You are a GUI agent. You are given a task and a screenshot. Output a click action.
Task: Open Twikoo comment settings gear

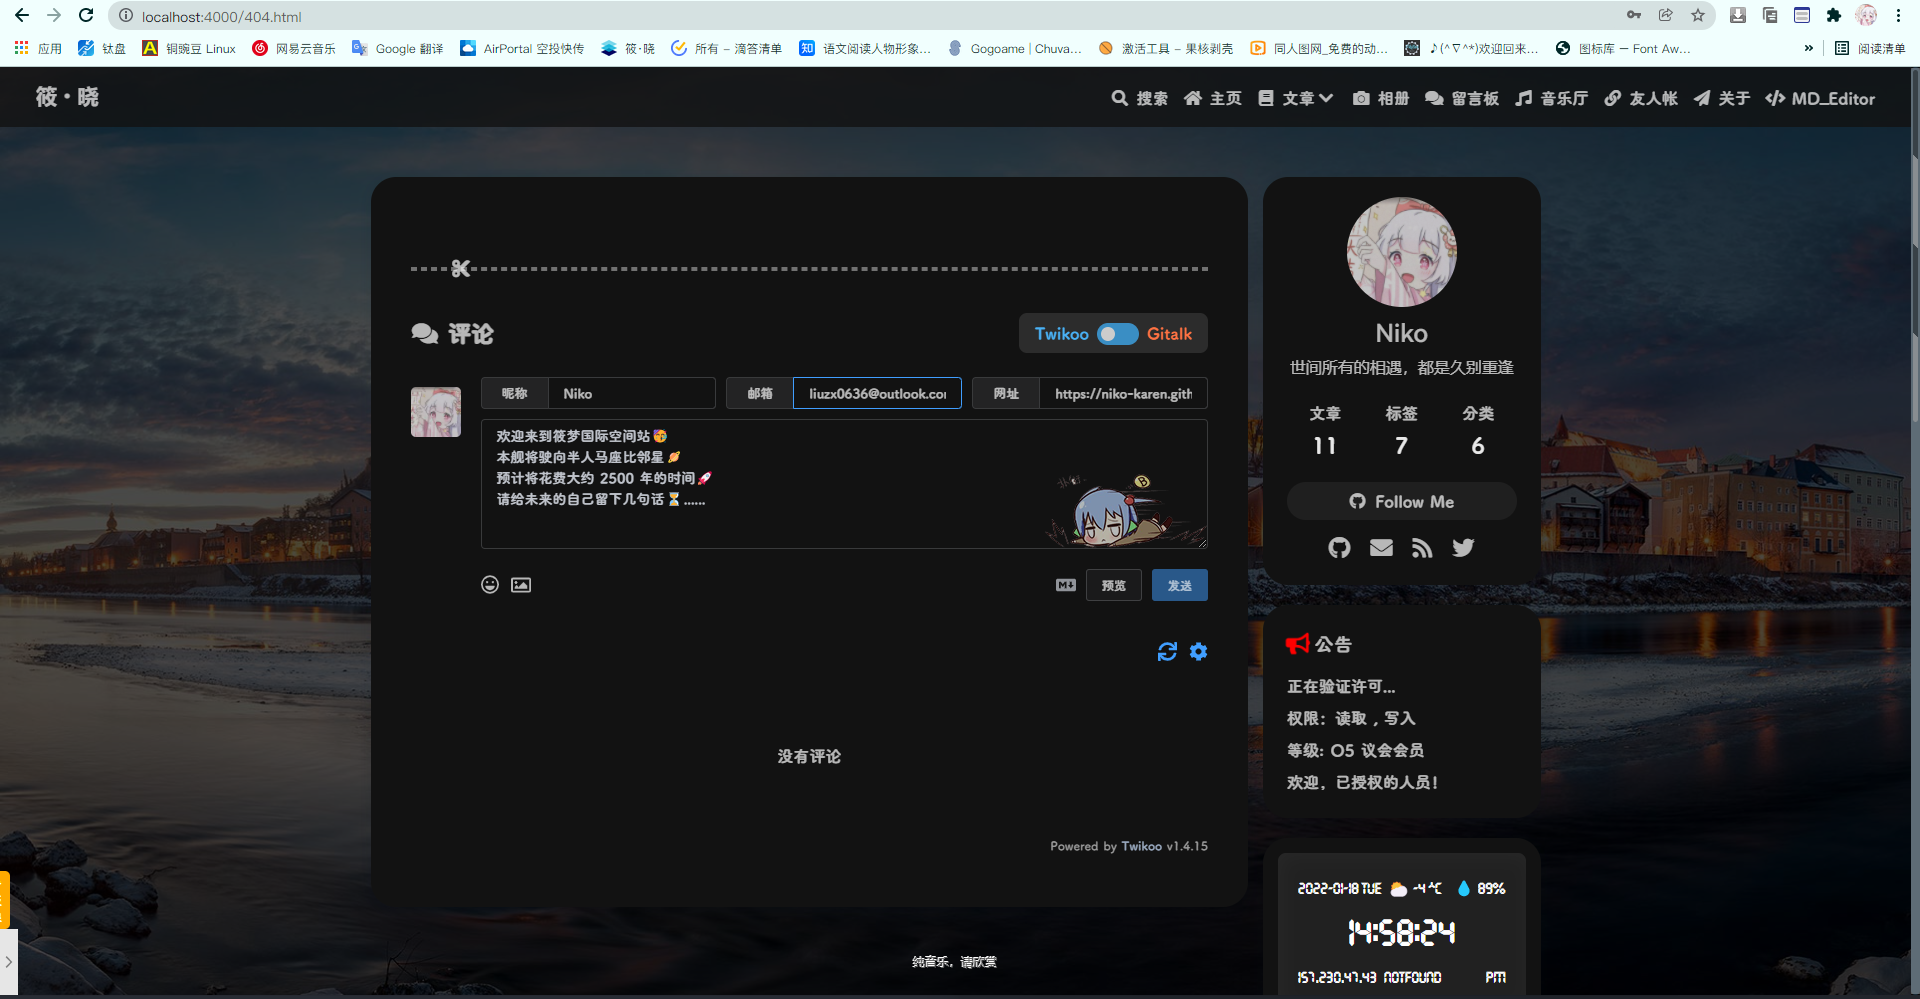(1198, 651)
